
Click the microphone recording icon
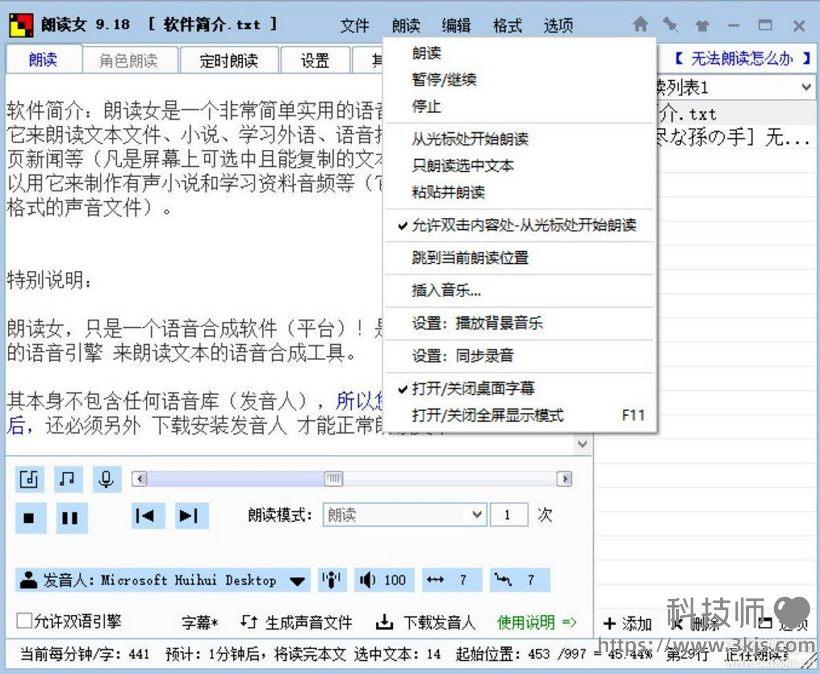(107, 478)
